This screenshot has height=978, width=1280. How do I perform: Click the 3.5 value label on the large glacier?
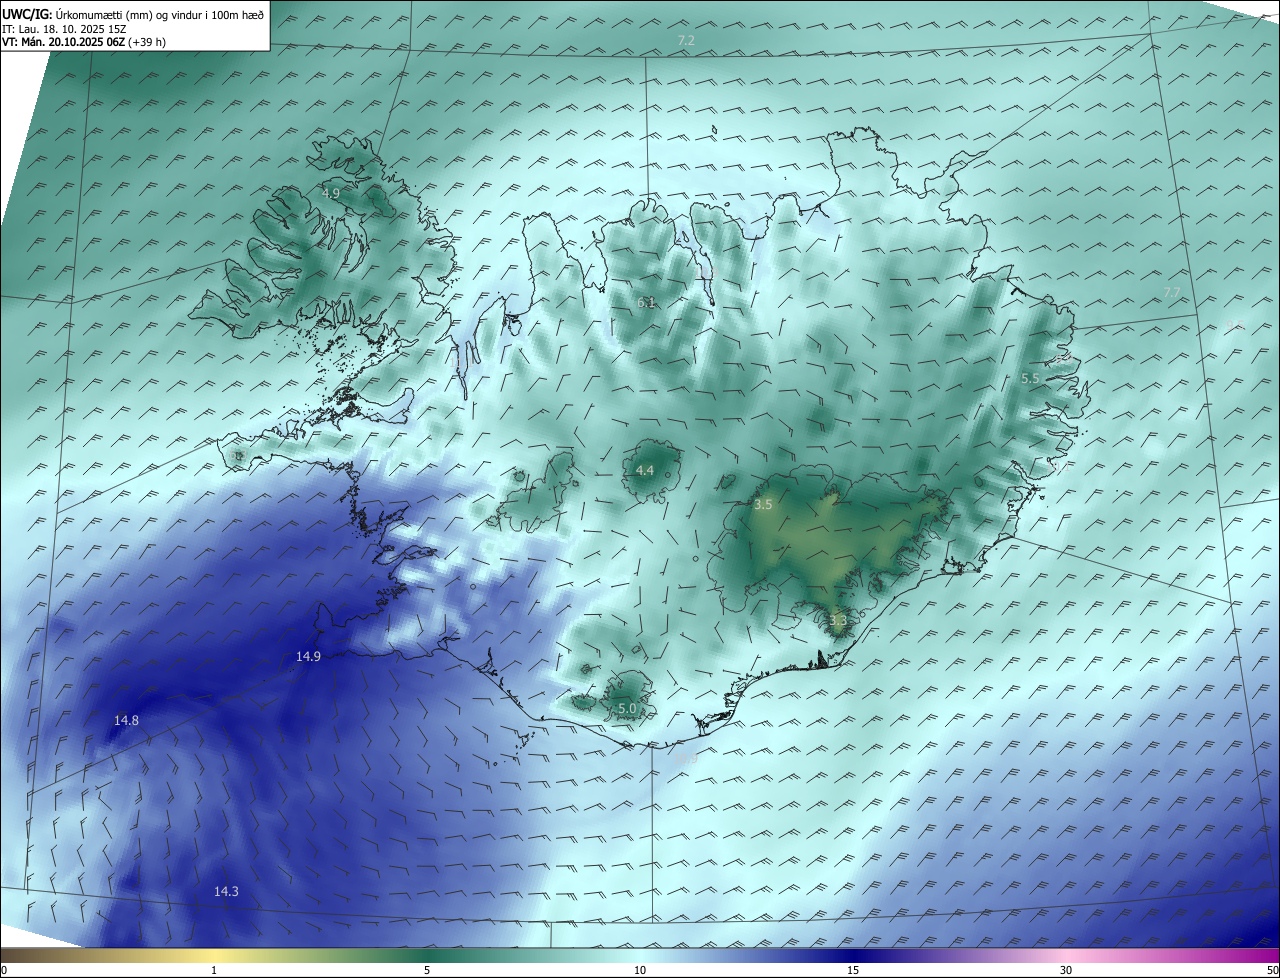[x=763, y=505]
